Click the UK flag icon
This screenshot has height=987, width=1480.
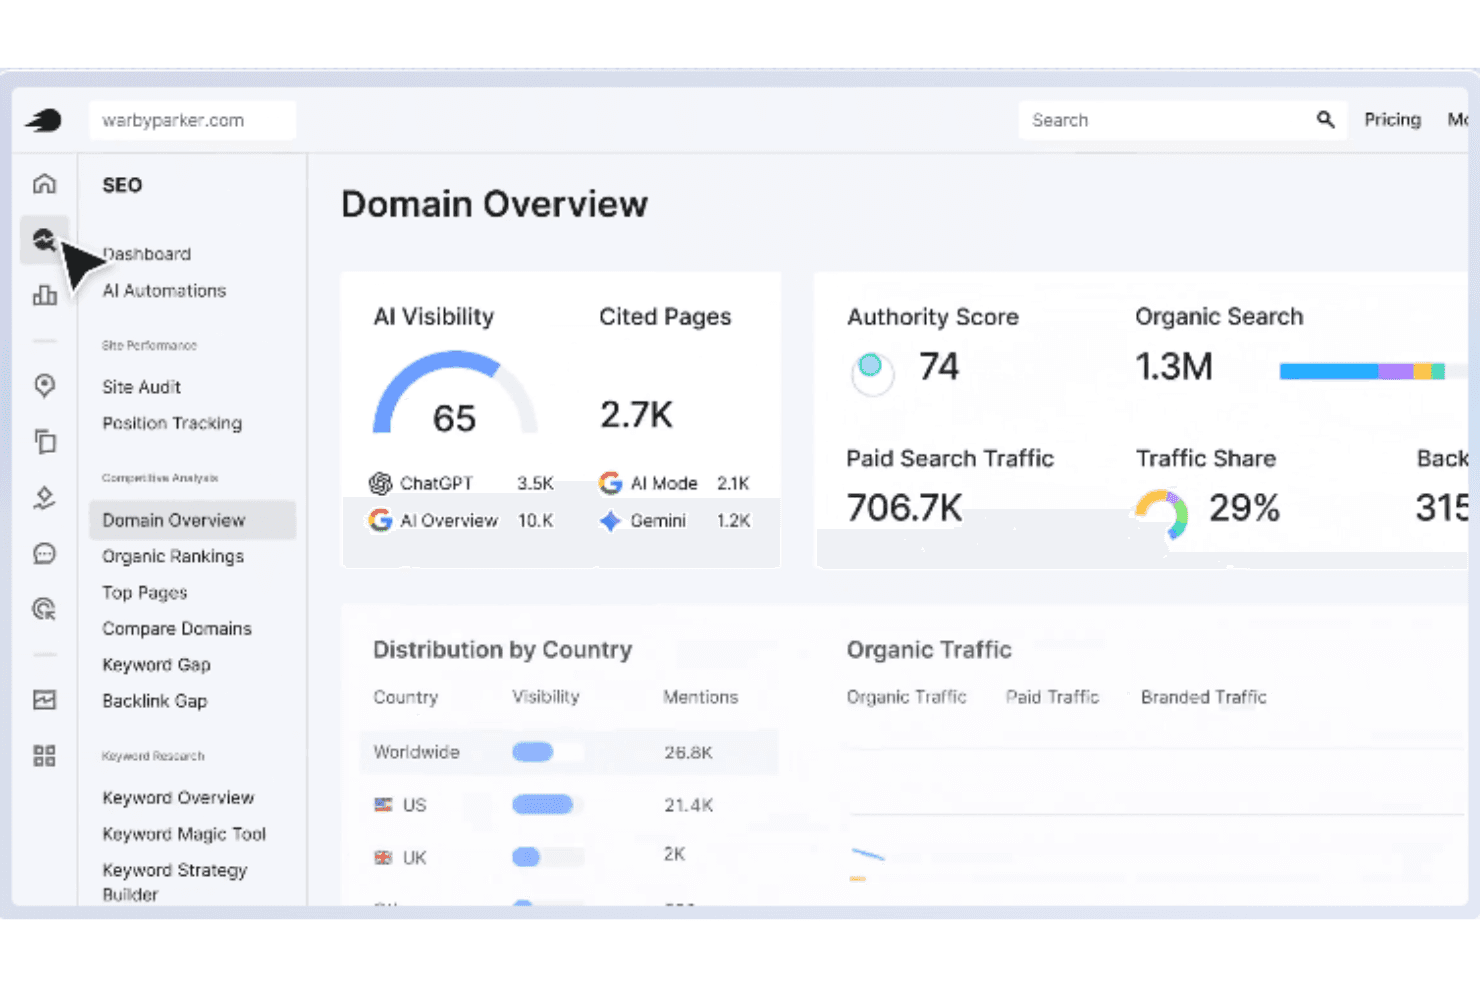click(383, 858)
